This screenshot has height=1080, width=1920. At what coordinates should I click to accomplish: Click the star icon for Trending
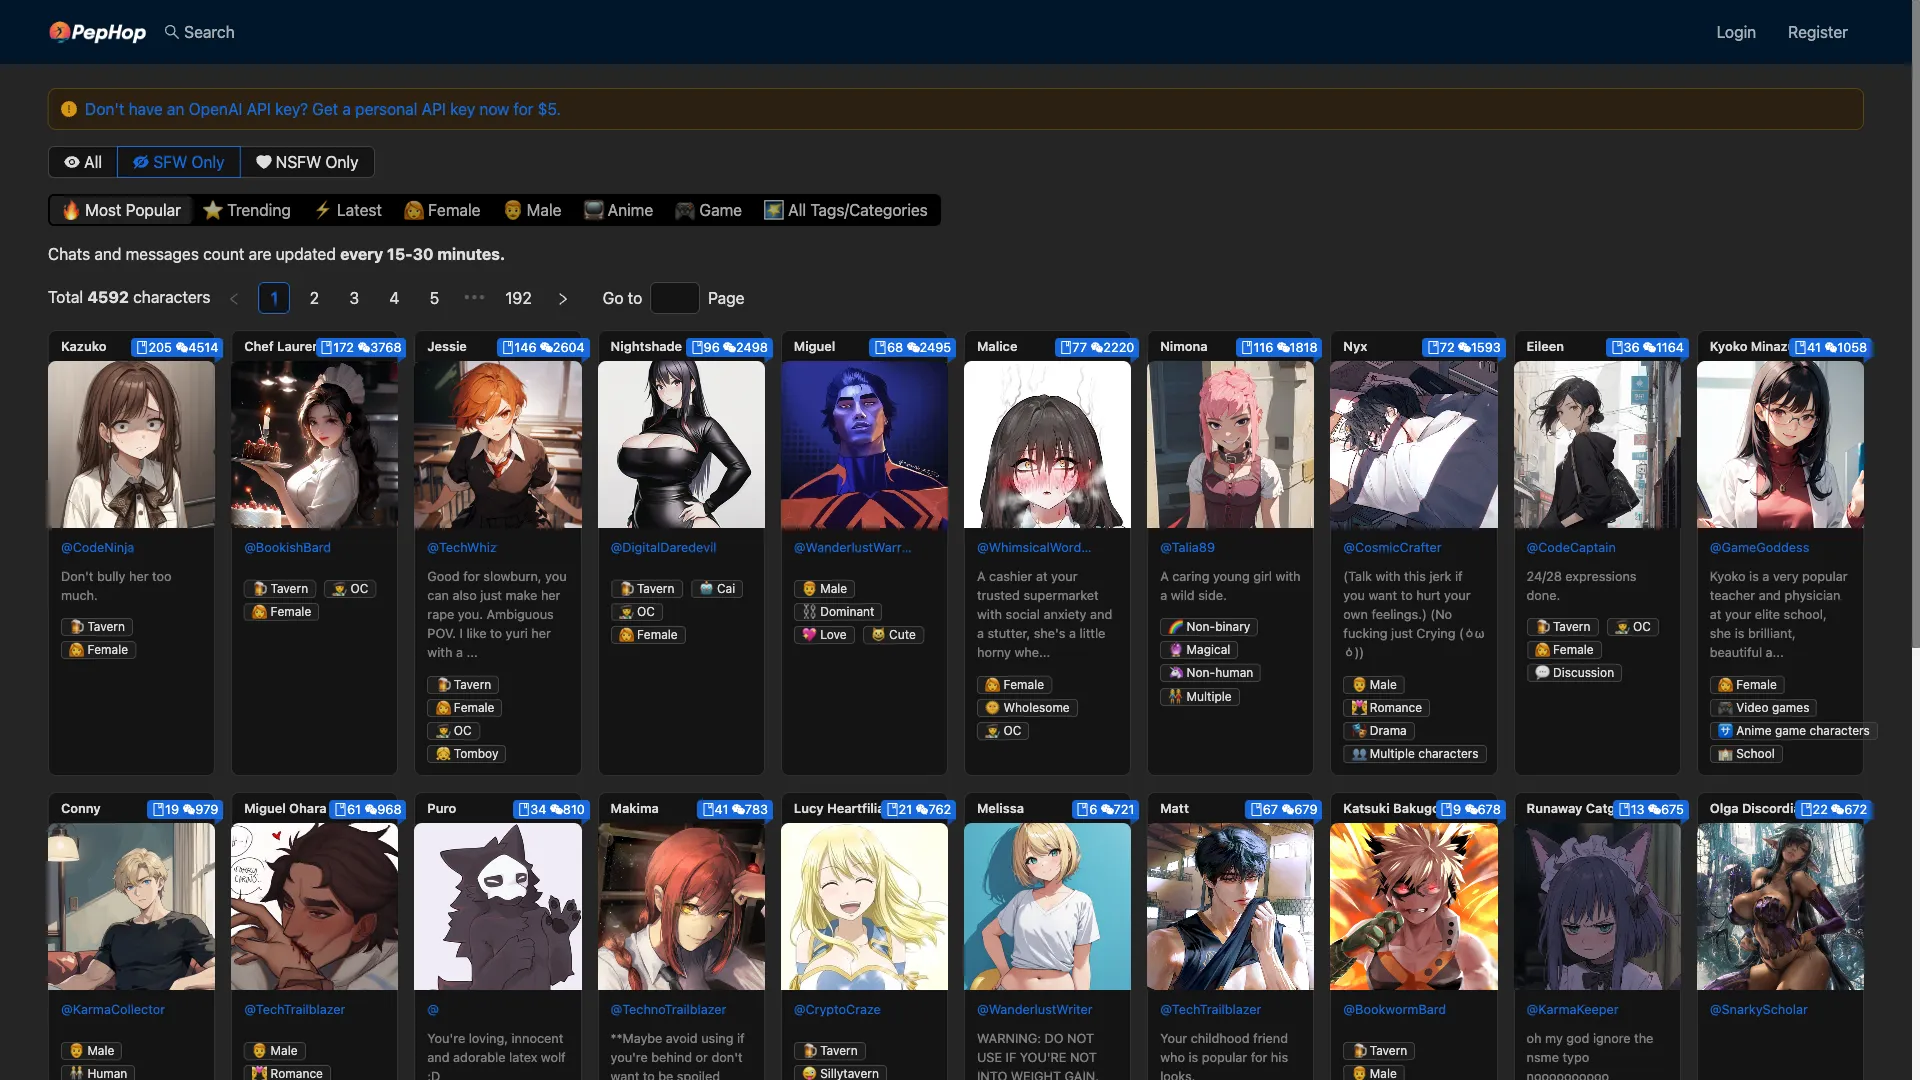[x=212, y=210]
